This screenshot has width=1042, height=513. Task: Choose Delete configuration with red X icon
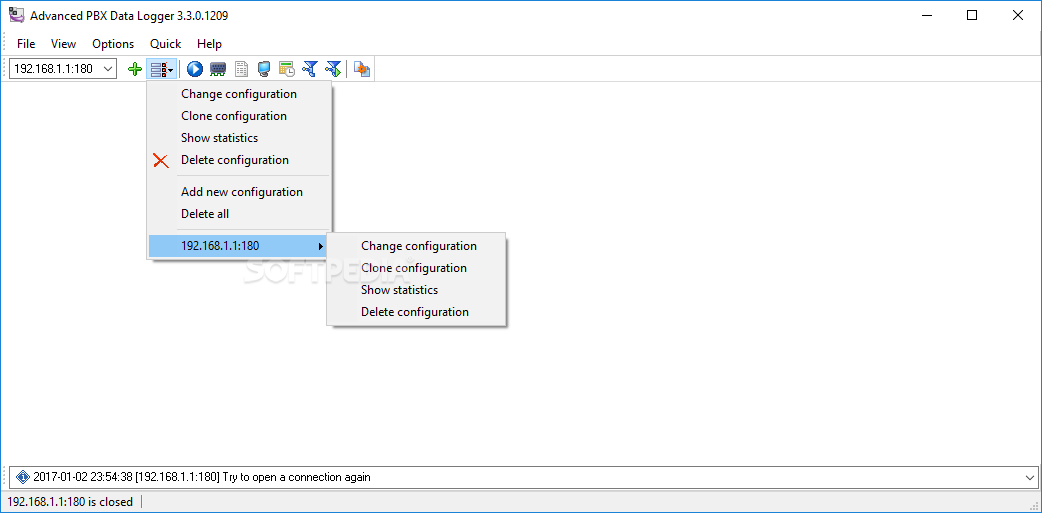(239, 159)
